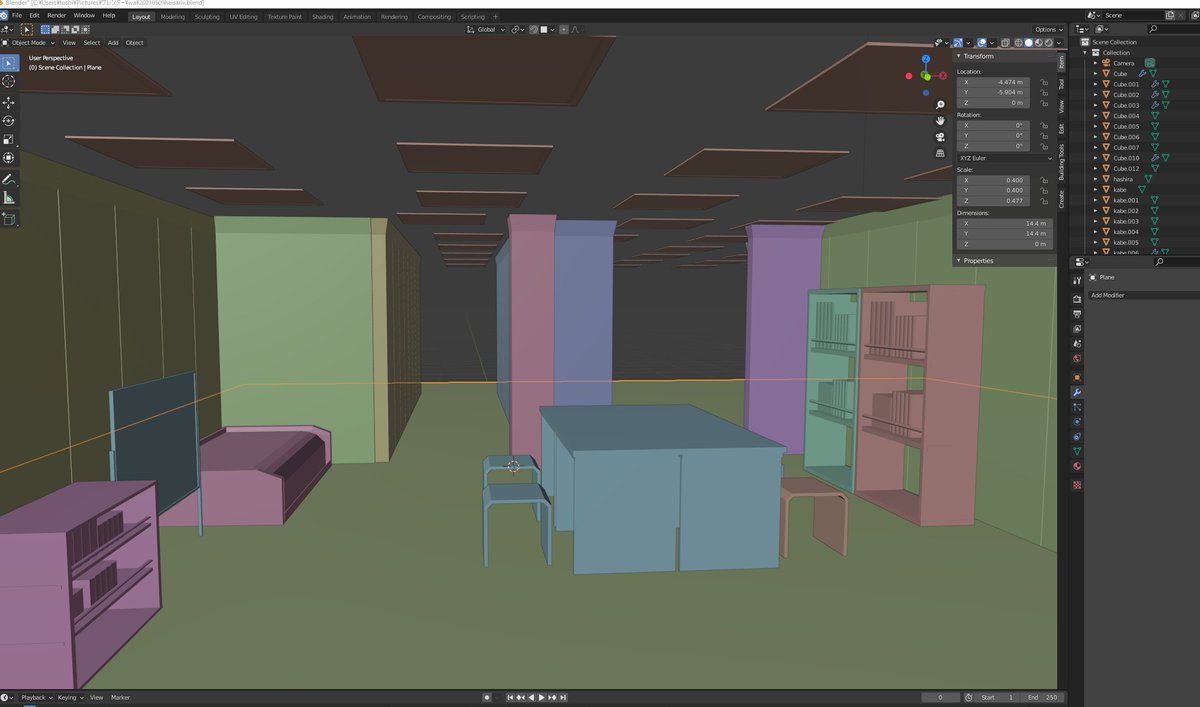Open the View Layer properties icon
Image resolution: width=1200 pixels, height=707 pixels.
coord(1076,329)
